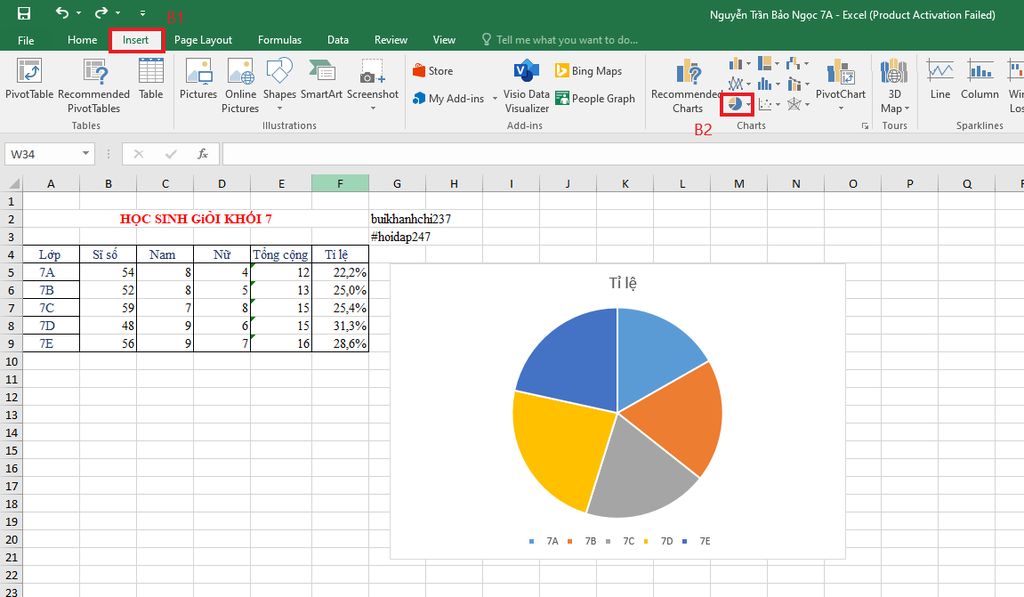Open the Redo history dropdown arrow

118,13
